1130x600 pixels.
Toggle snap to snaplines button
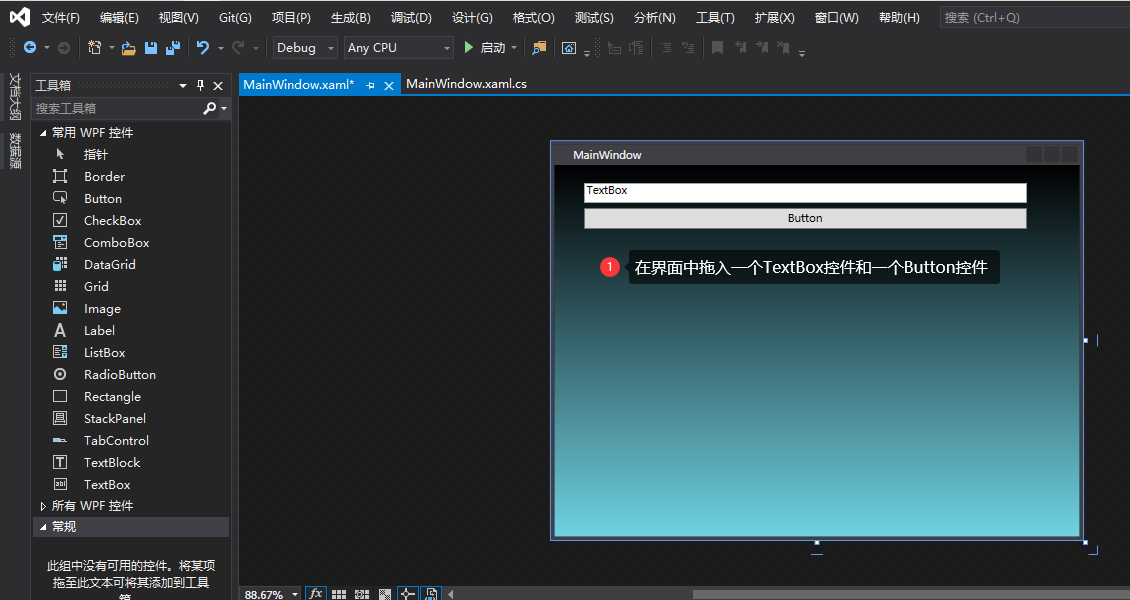pyautogui.click(x=407, y=594)
